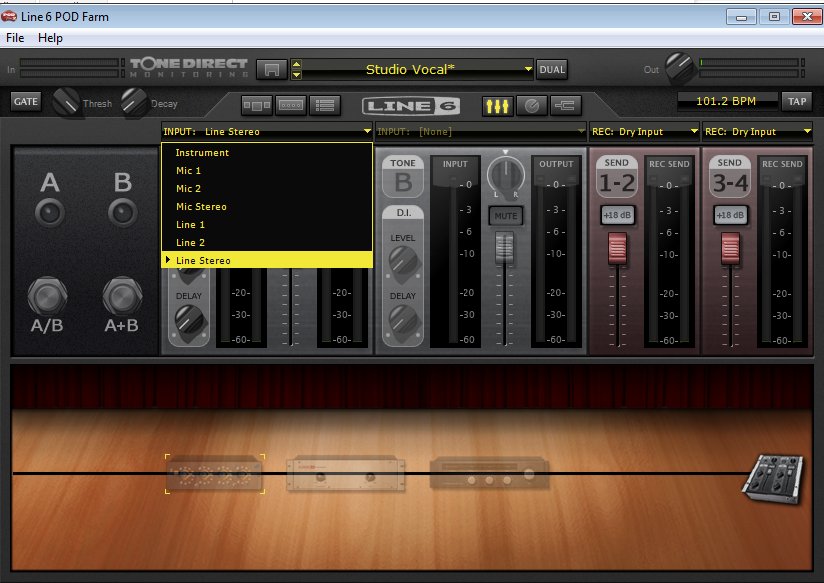824x583 pixels.
Task: Click the TAP tempo button
Action: coord(797,101)
